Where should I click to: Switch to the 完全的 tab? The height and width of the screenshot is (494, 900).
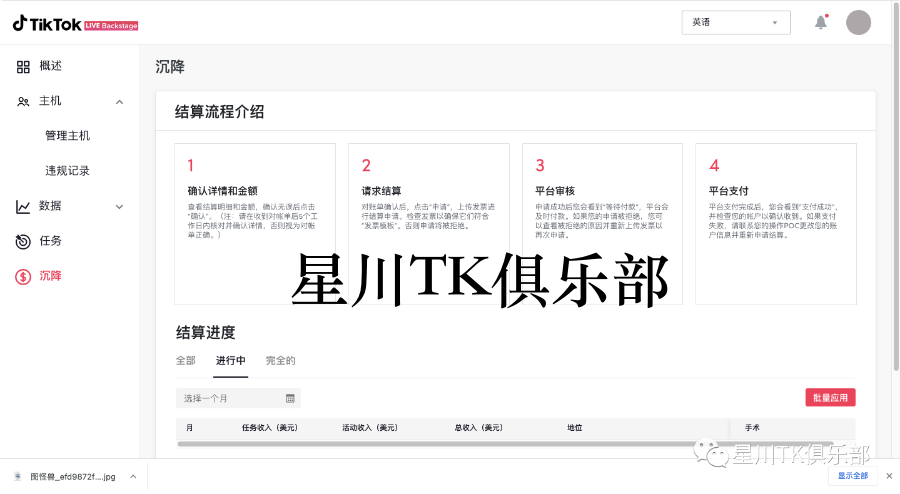point(281,360)
